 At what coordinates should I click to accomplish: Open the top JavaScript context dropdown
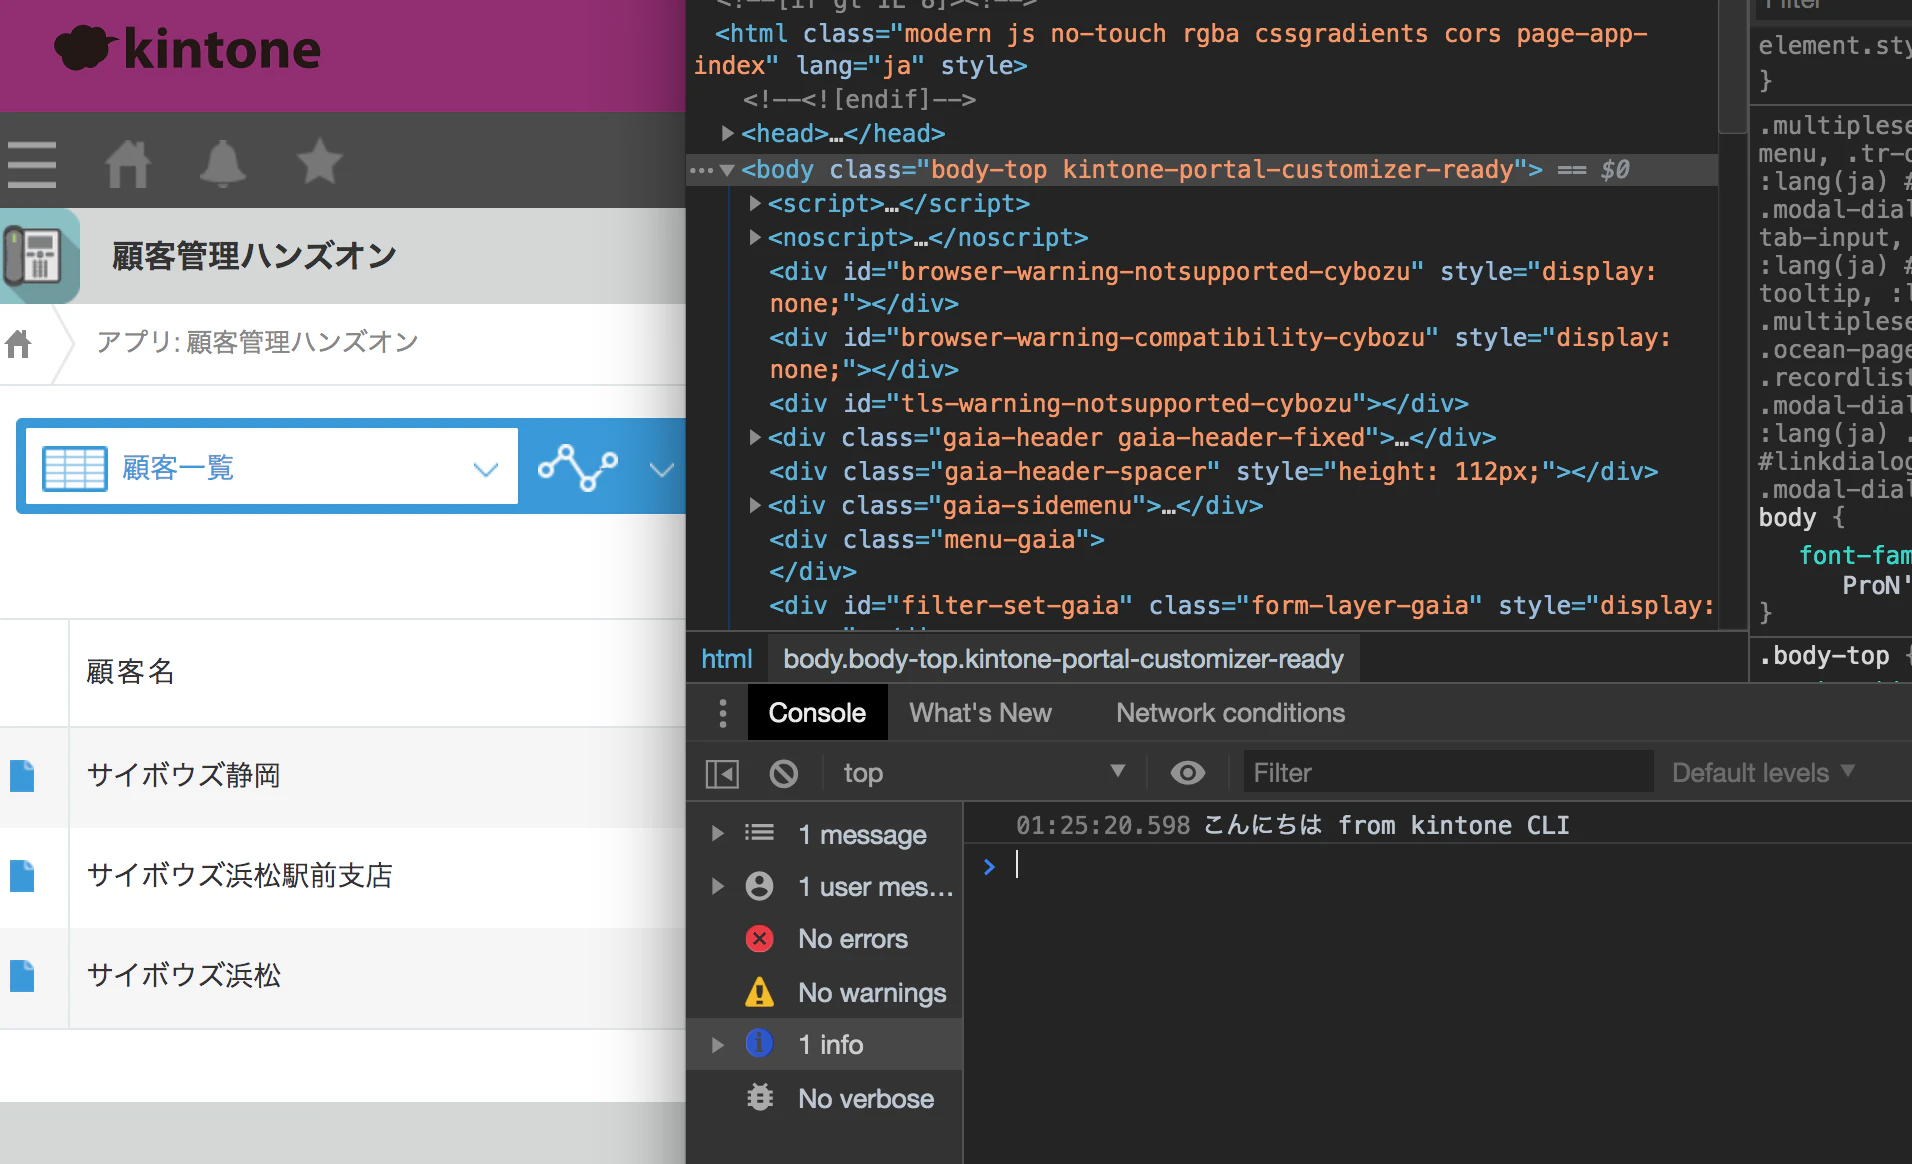[982, 773]
